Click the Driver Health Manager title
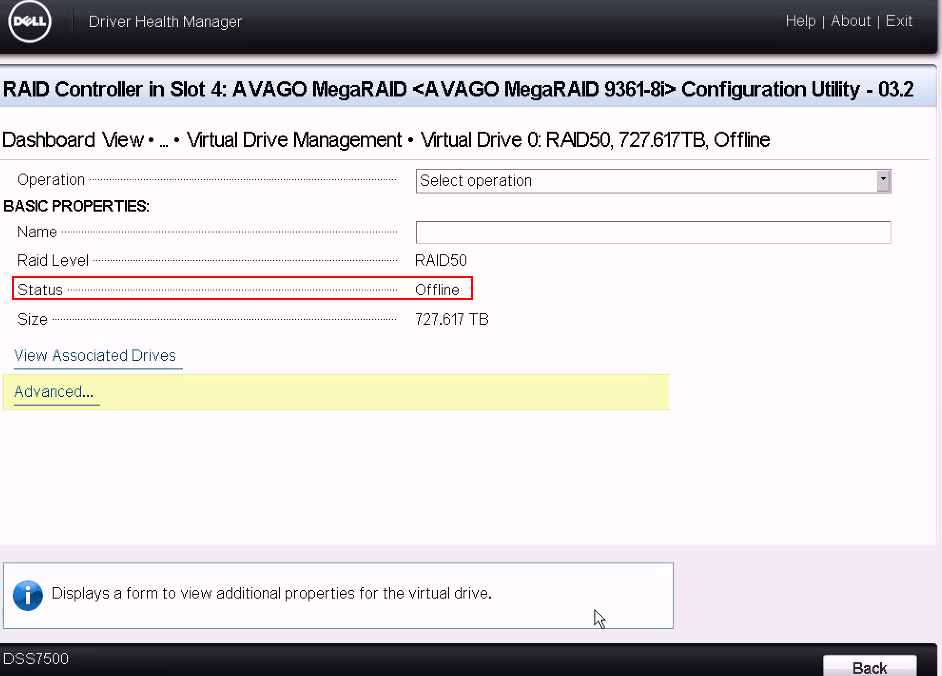 point(165,21)
